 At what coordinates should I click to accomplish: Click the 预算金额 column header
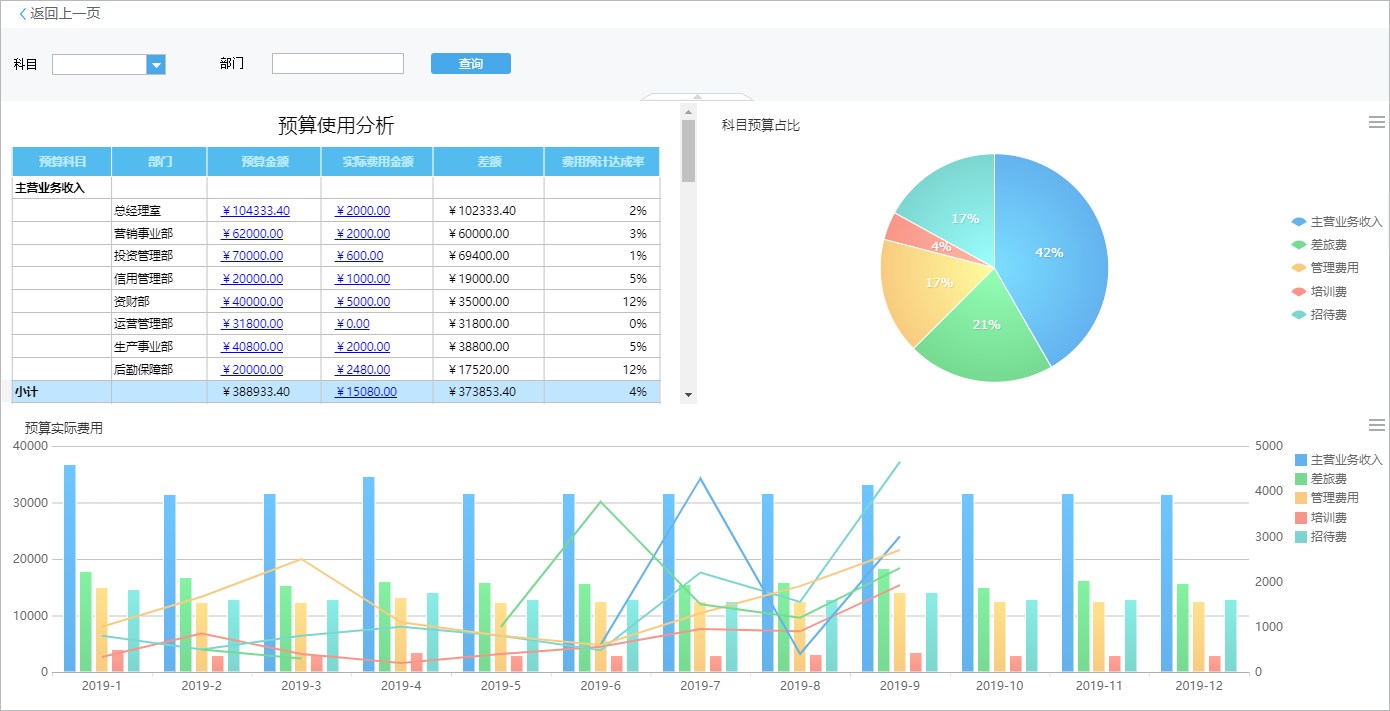click(264, 161)
